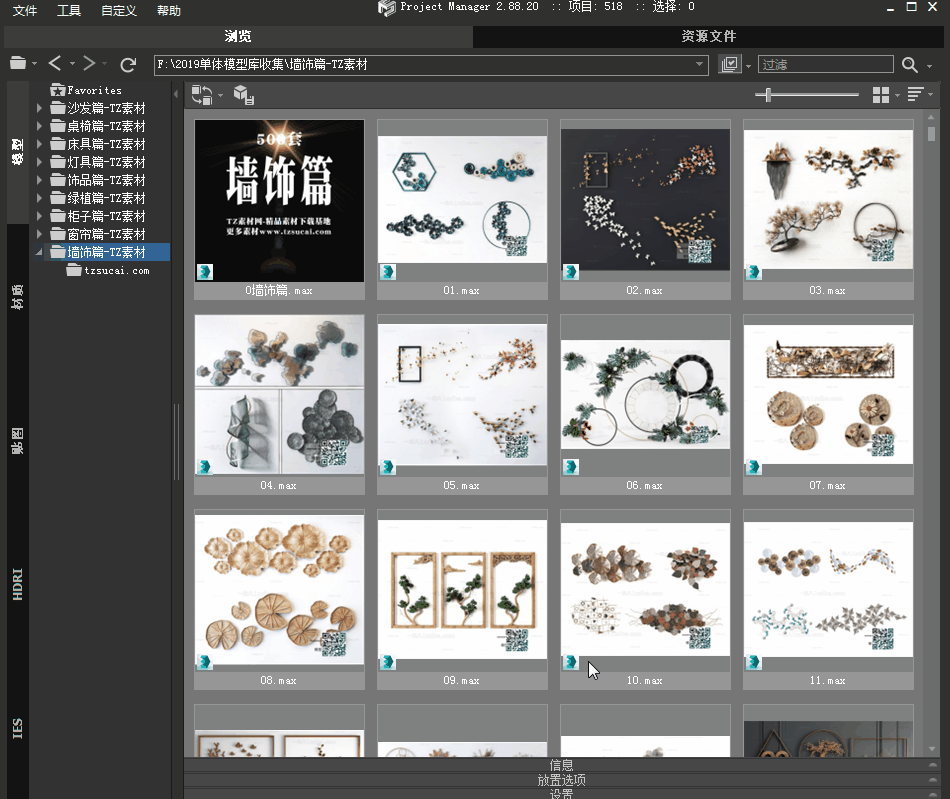Click the search magnifier icon
This screenshot has height=799, width=950.
click(x=909, y=65)
